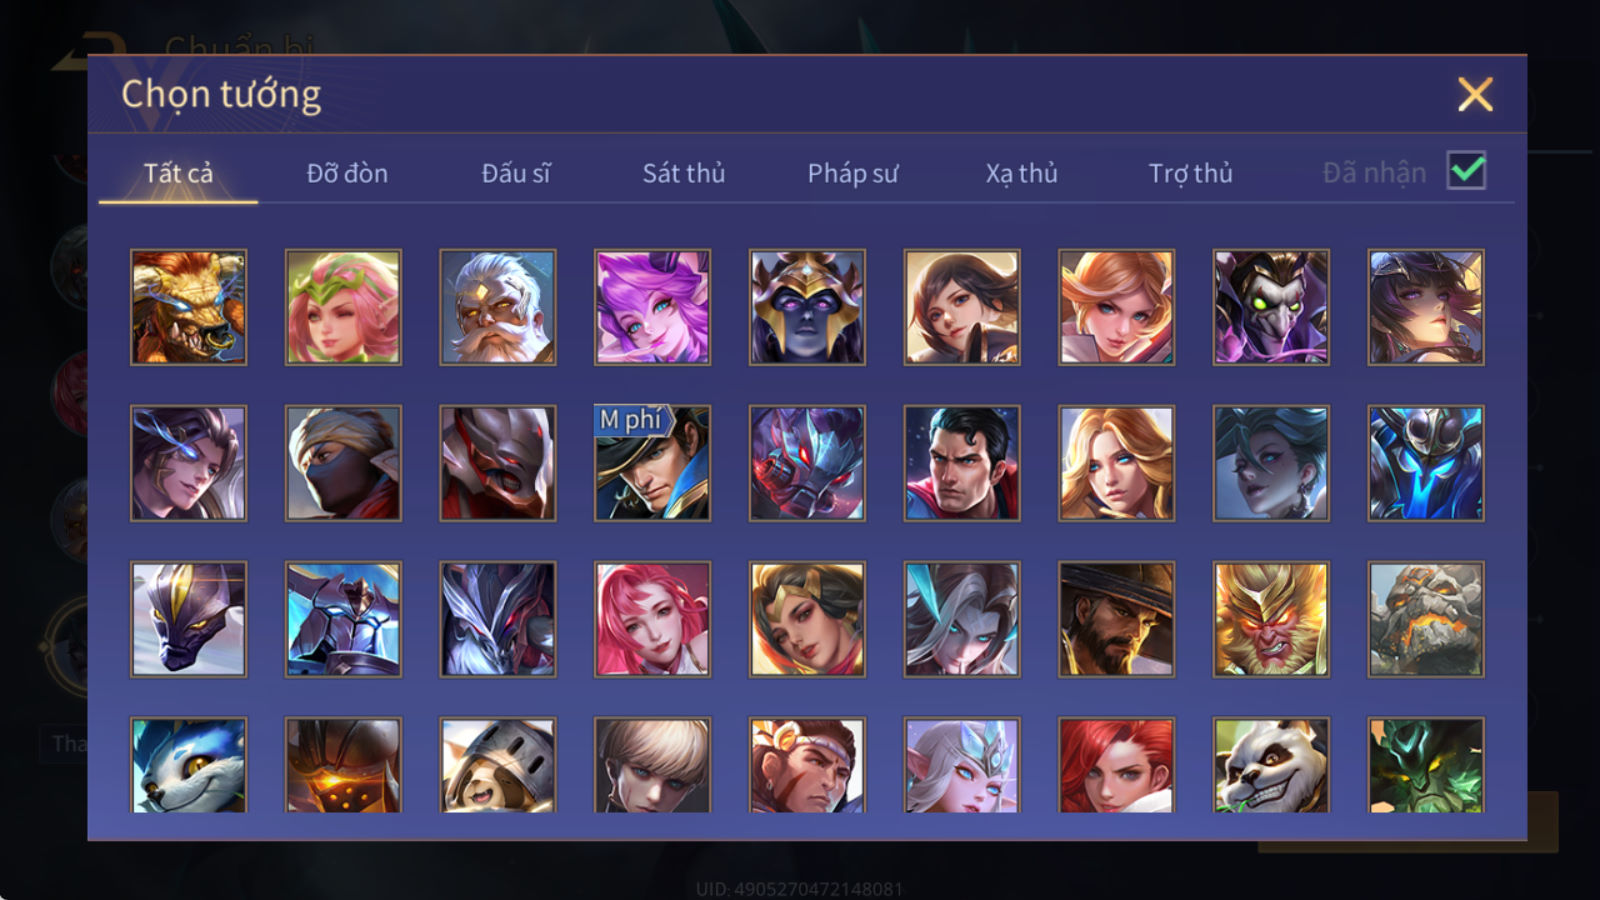1600x900 pixels.
Task: Filter heroes by Xạ thủ
Action: click(x=1021, y=173)
